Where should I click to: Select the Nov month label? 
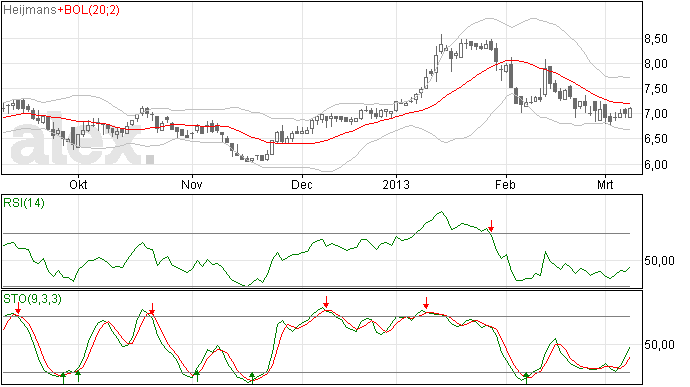click(x=192, y=184)
